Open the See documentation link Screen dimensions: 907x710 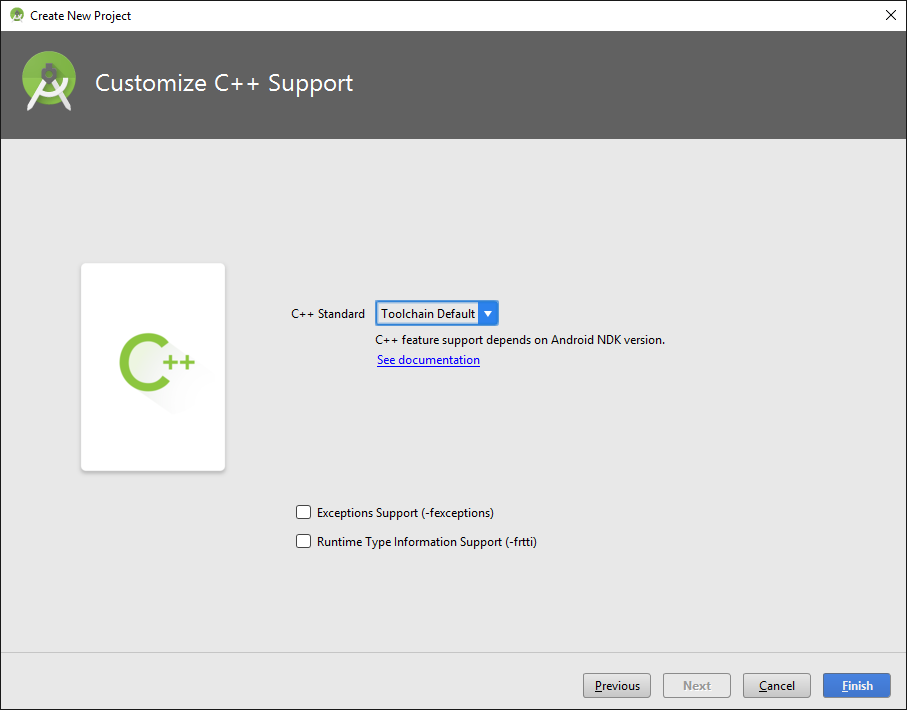click(428, 360)
